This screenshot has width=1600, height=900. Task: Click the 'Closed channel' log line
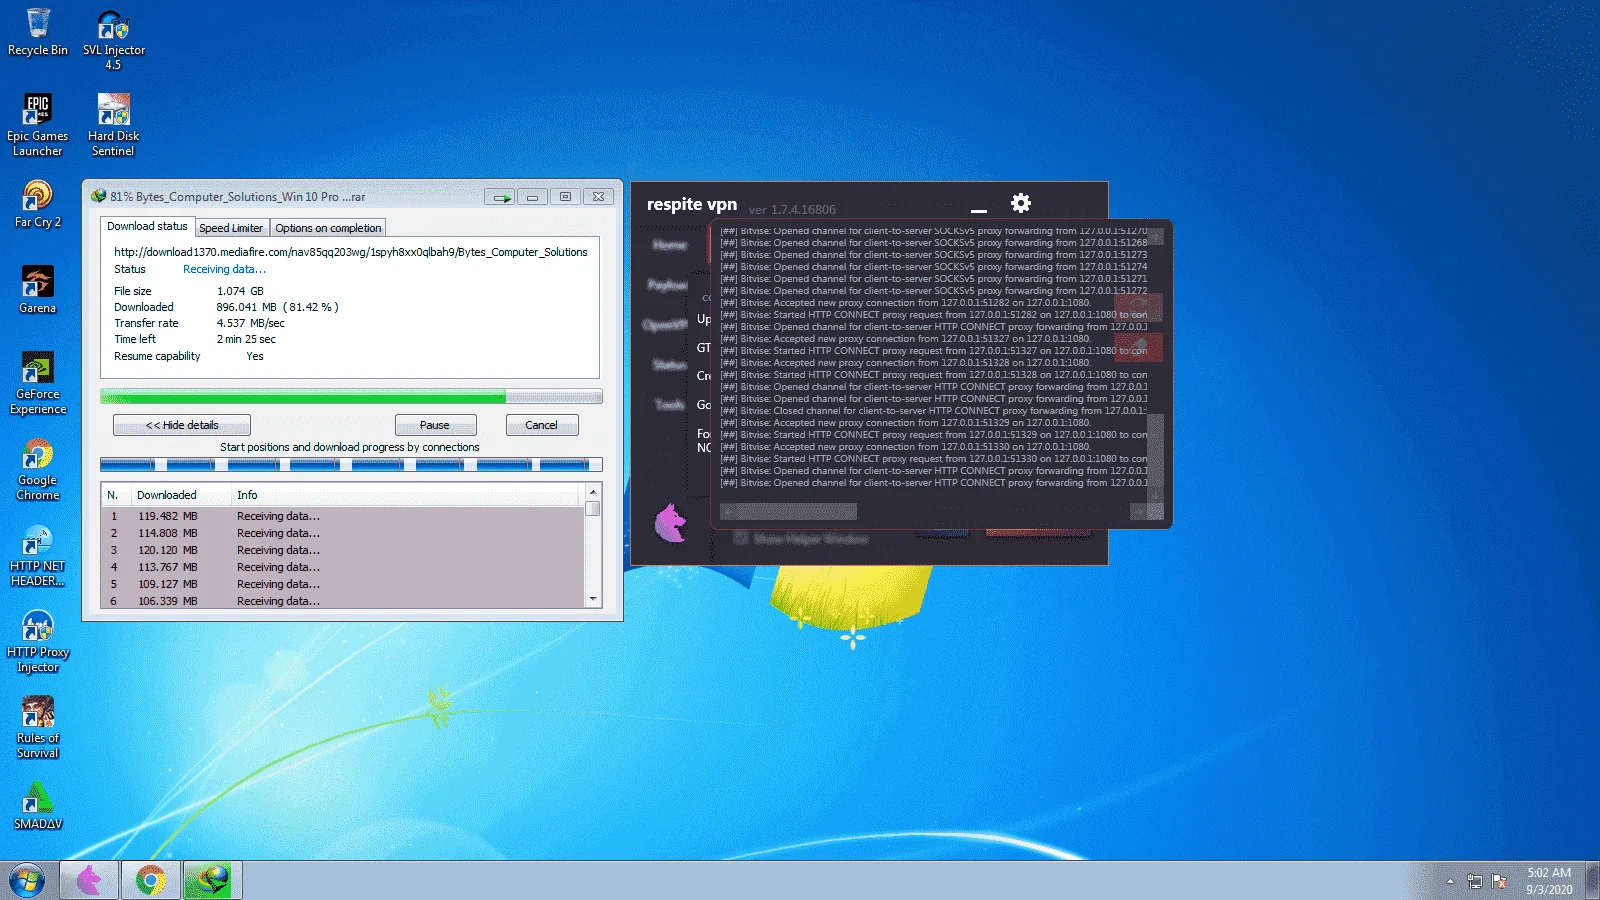933,410
